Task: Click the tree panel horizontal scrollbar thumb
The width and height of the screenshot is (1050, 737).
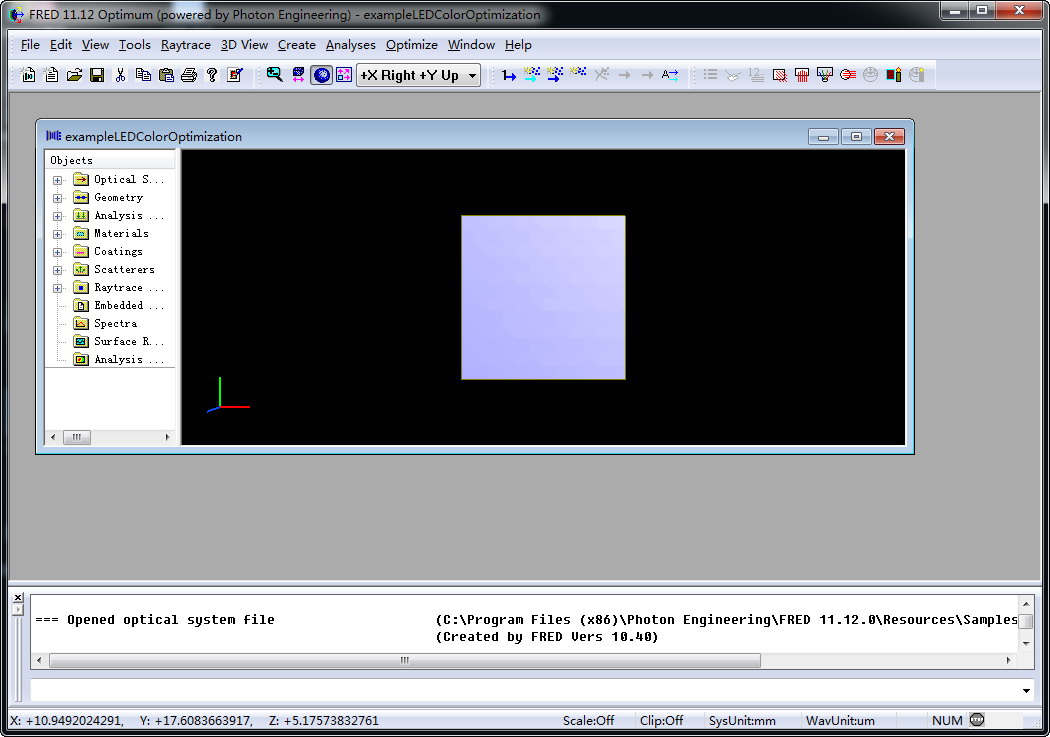Action: pos(76,437)
